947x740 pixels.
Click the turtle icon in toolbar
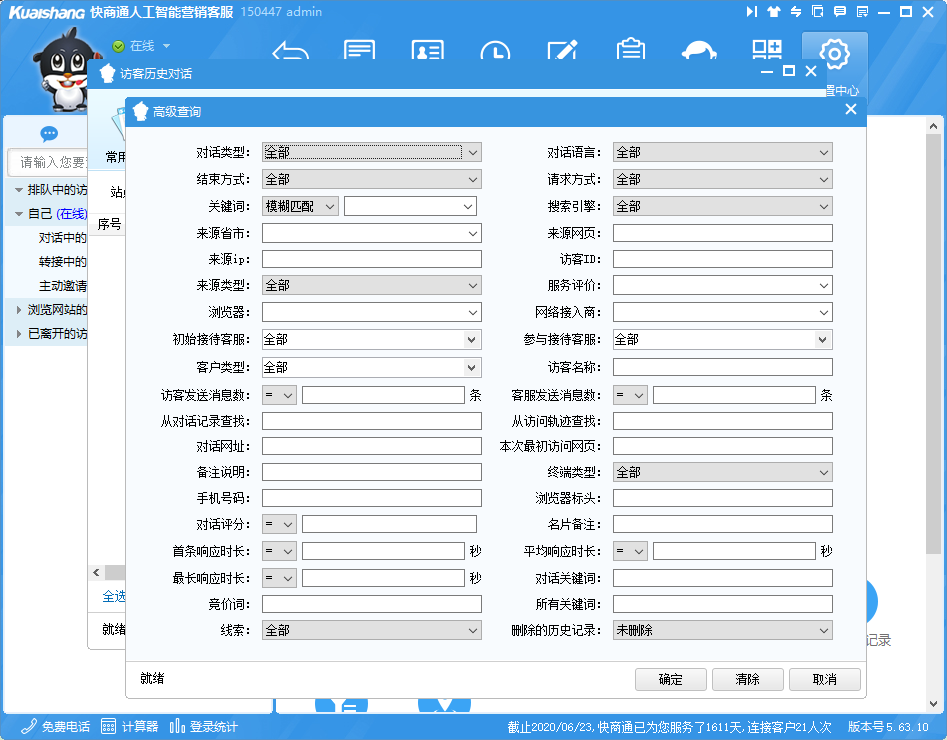point(699,52)
